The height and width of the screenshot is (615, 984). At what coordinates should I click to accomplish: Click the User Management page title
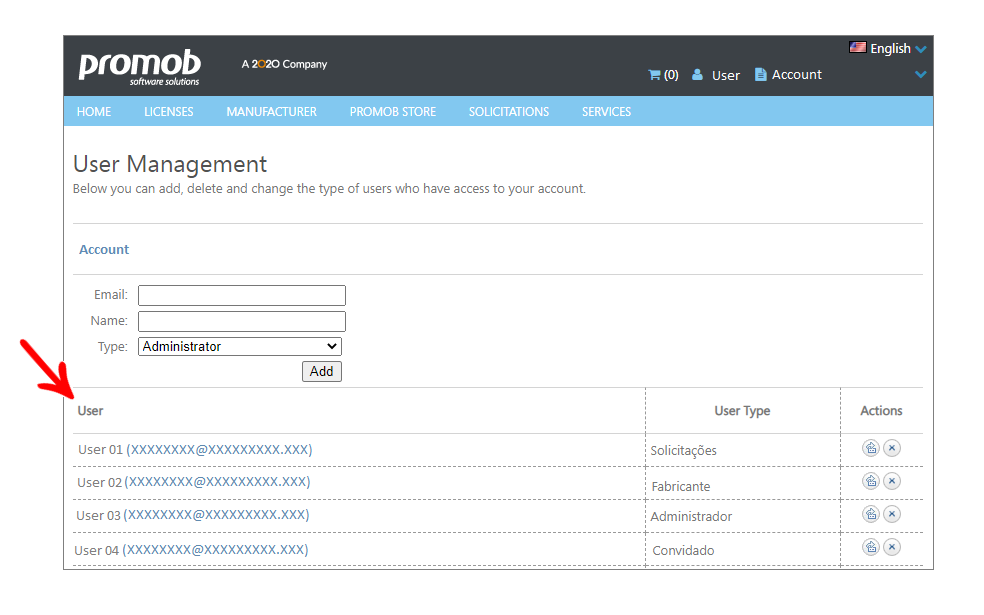point(170,164)
